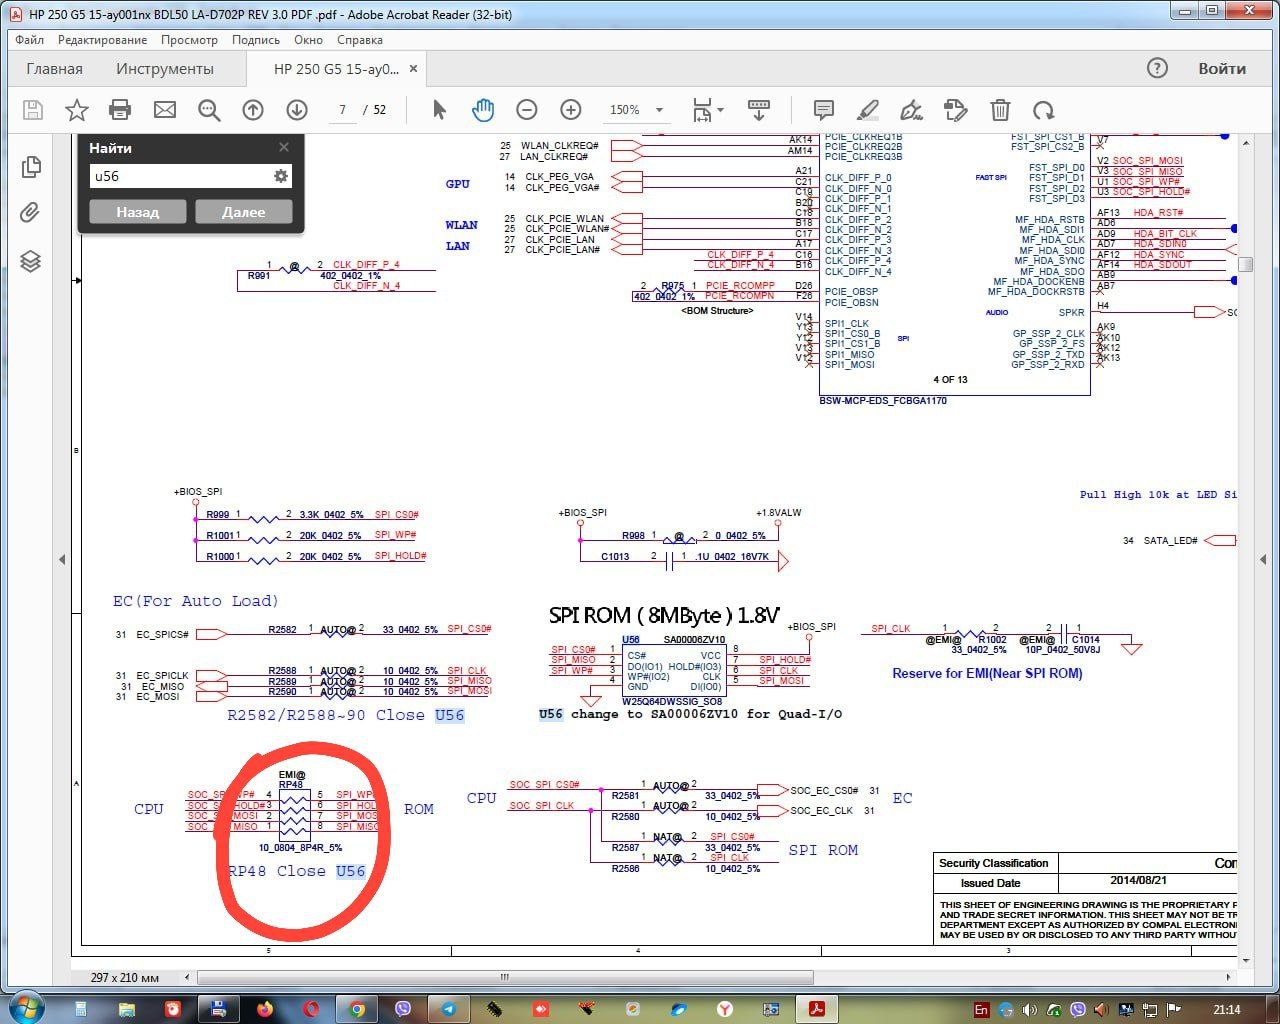
Task: Activate the Hand pan tool
Action: [483, 110]
